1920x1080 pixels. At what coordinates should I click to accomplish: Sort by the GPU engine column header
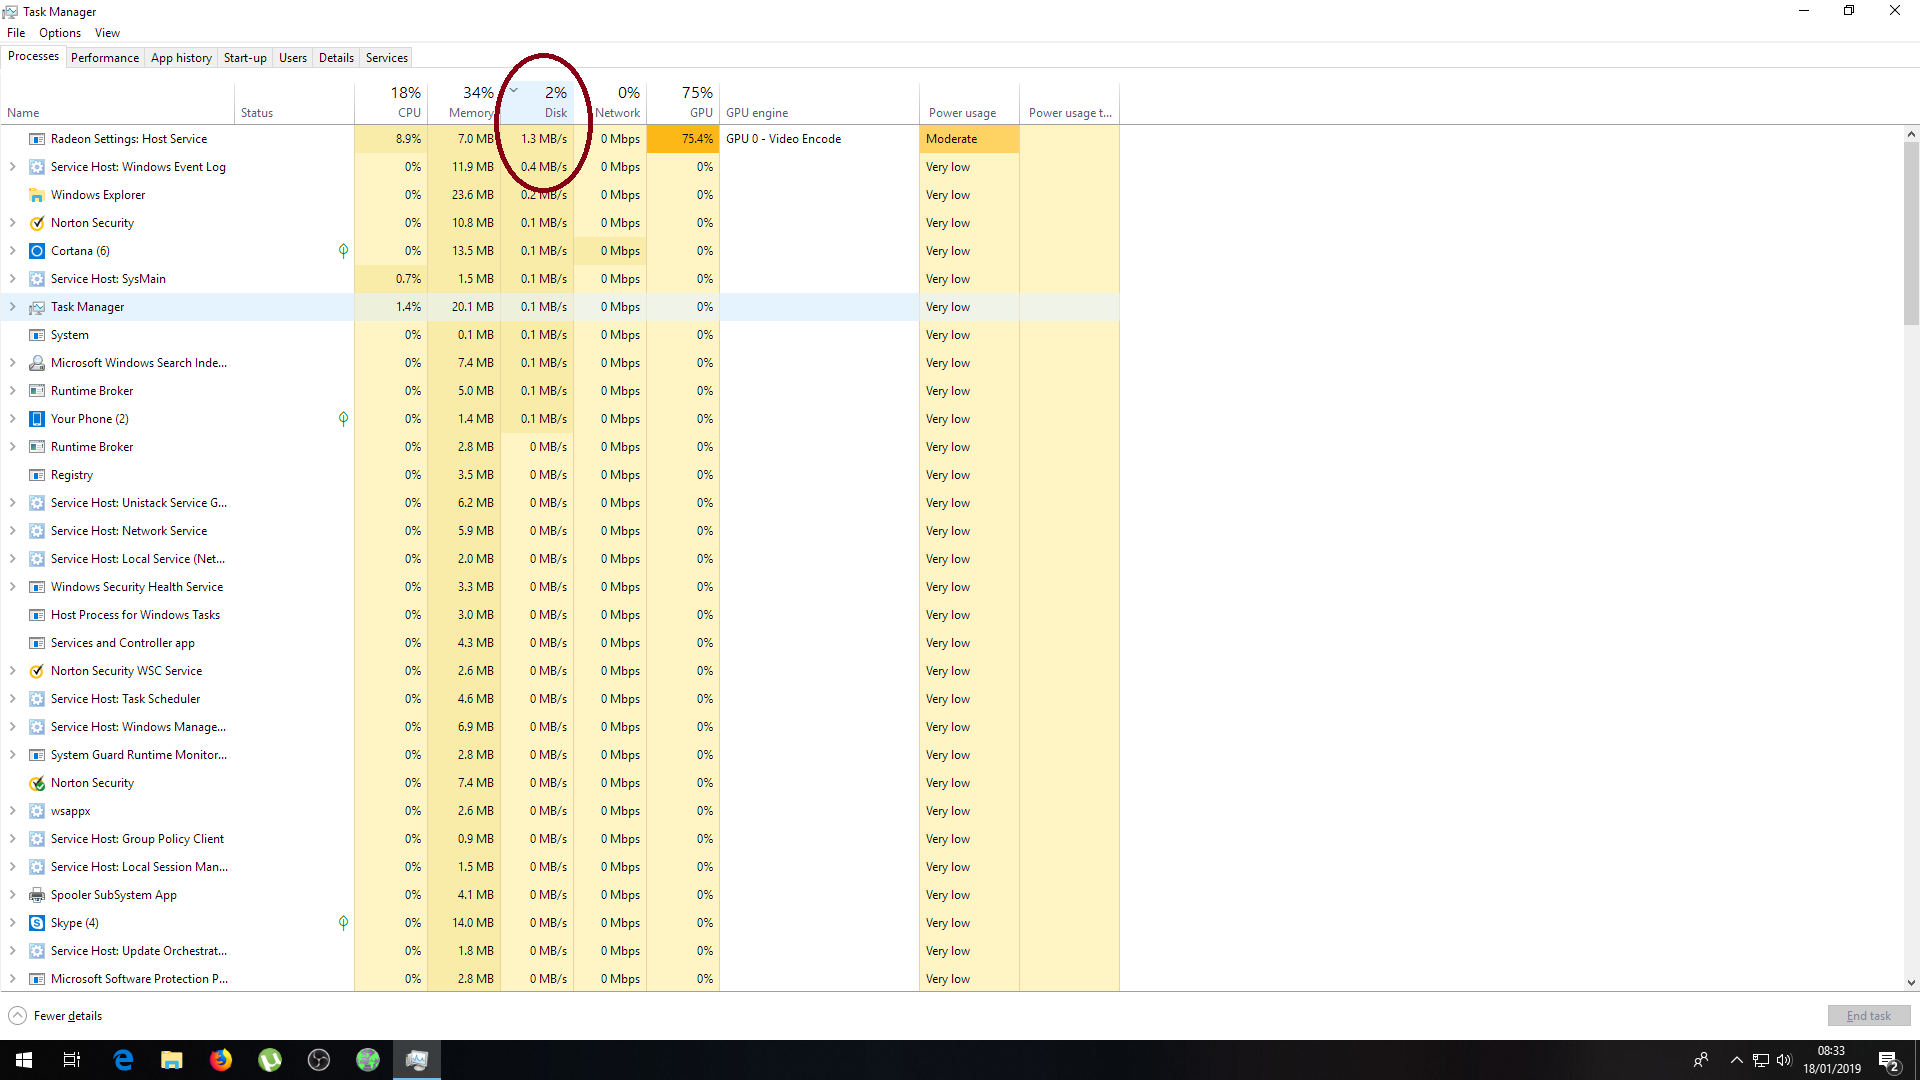click(819, 102)
